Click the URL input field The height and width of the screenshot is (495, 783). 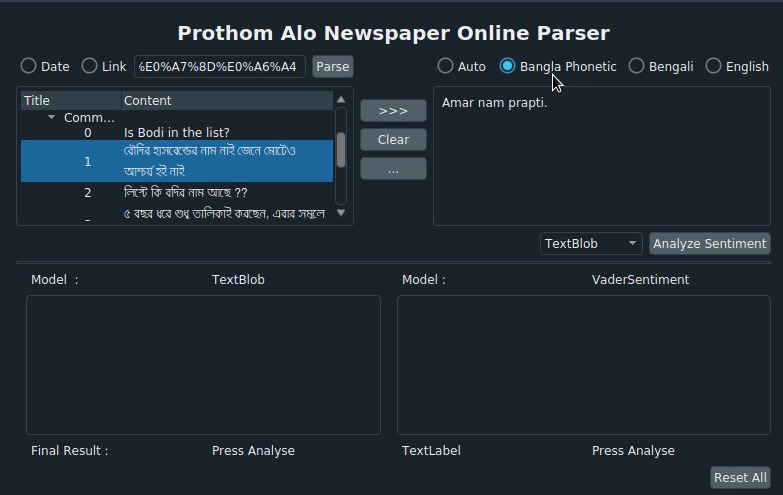(219, 66)
